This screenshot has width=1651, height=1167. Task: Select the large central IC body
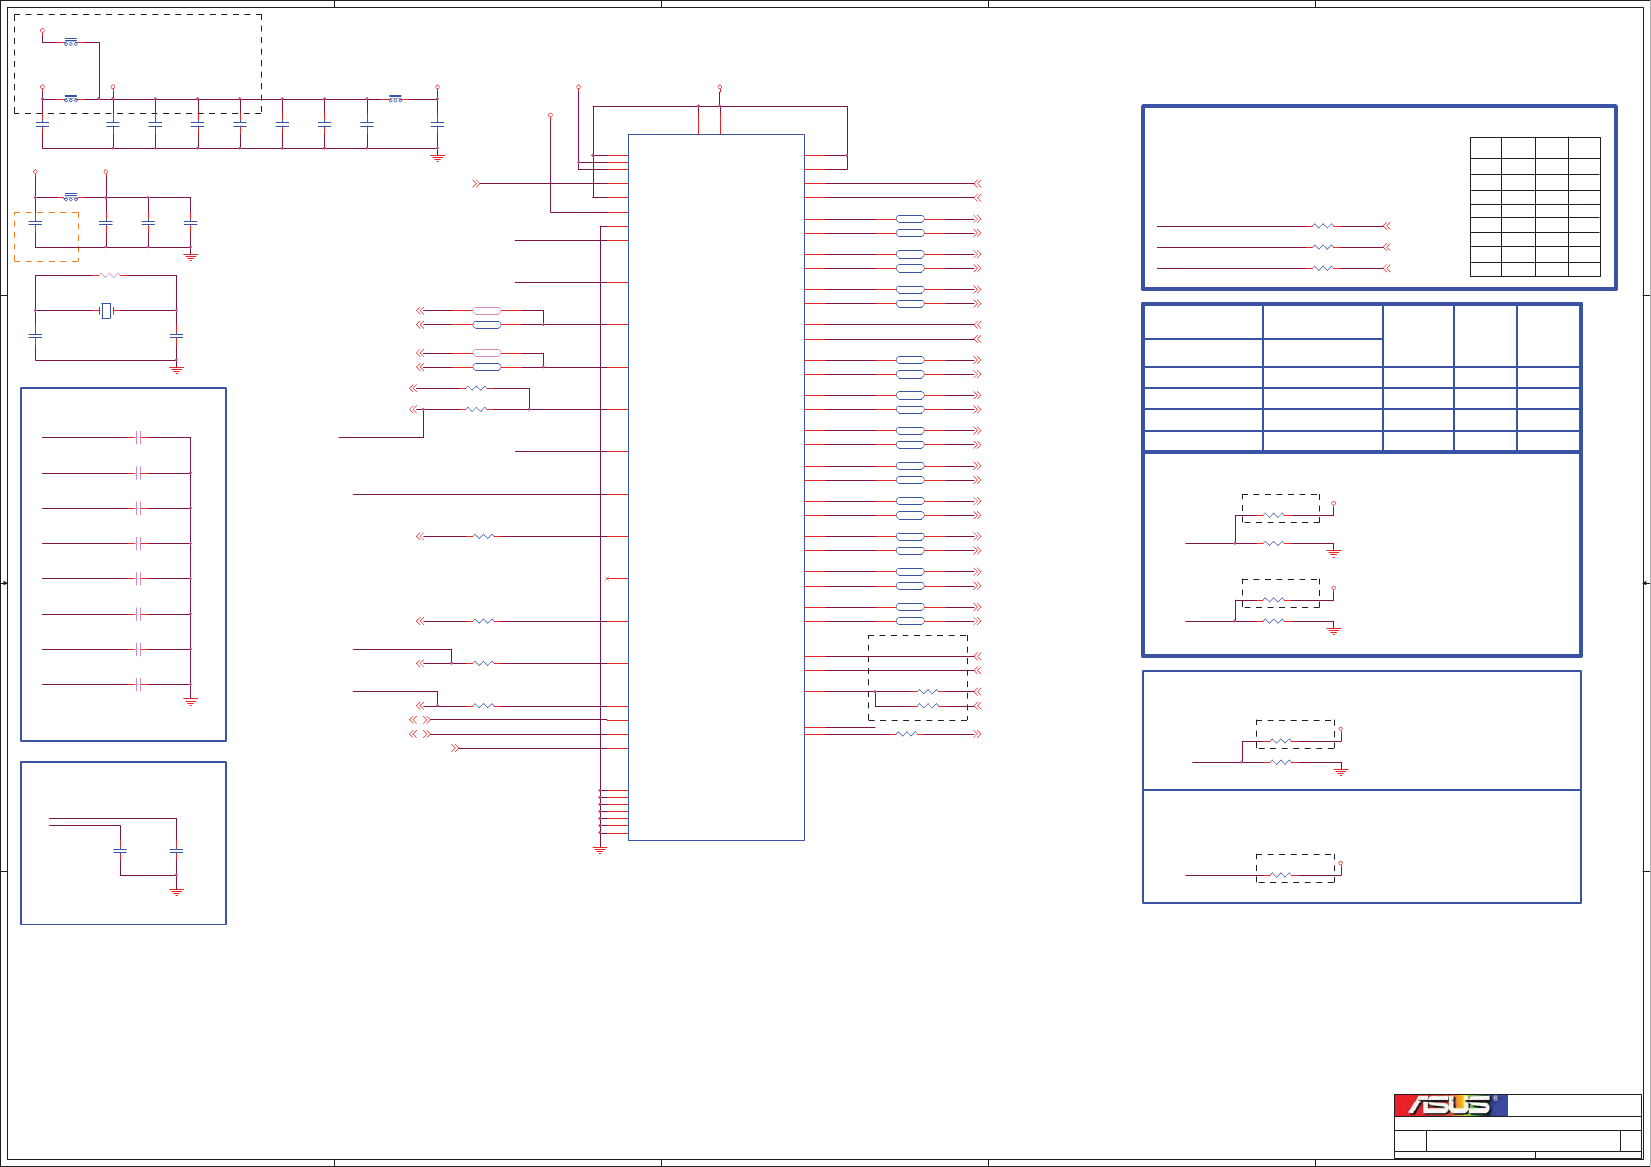[x=716, y=487]
